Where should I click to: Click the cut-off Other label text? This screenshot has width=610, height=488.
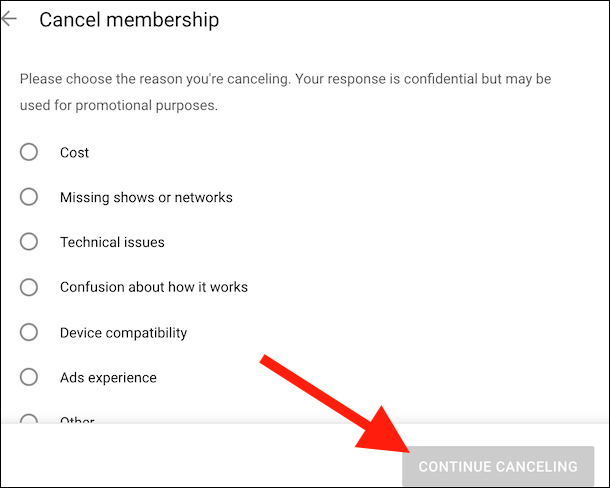pyautogui.click(x=77, y=420)
